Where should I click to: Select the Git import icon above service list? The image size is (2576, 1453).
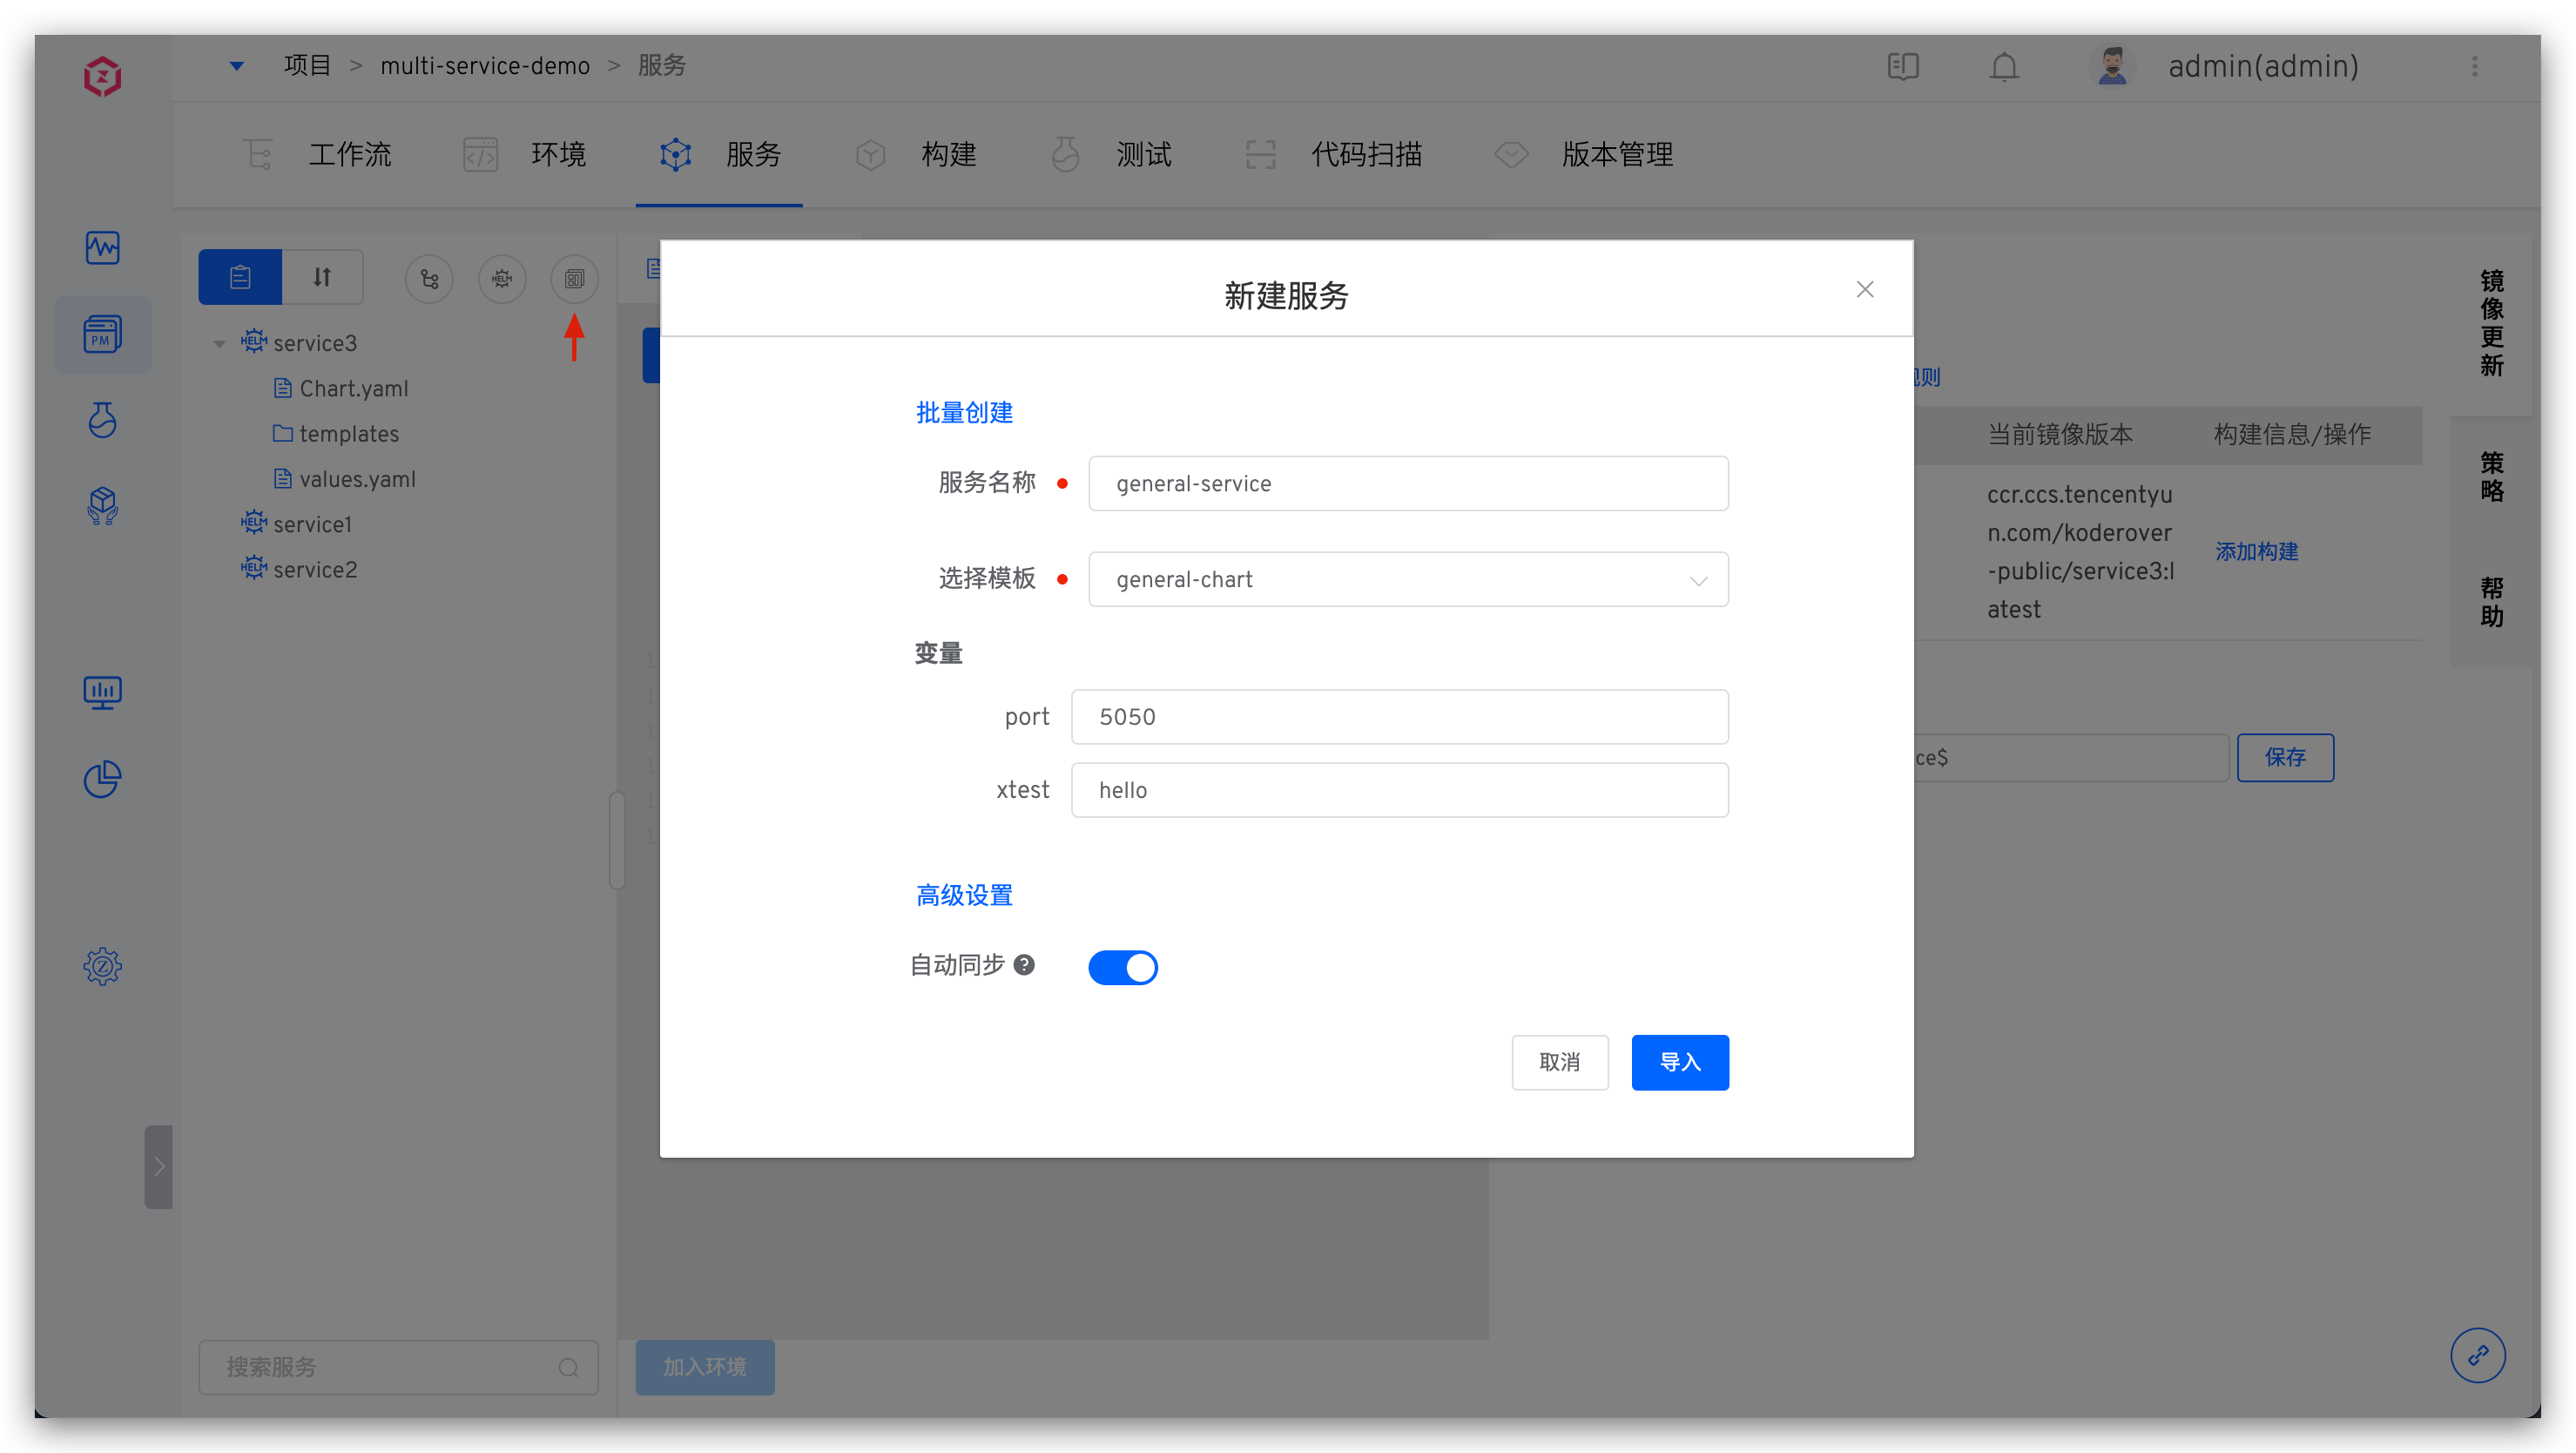coord(429,279)
